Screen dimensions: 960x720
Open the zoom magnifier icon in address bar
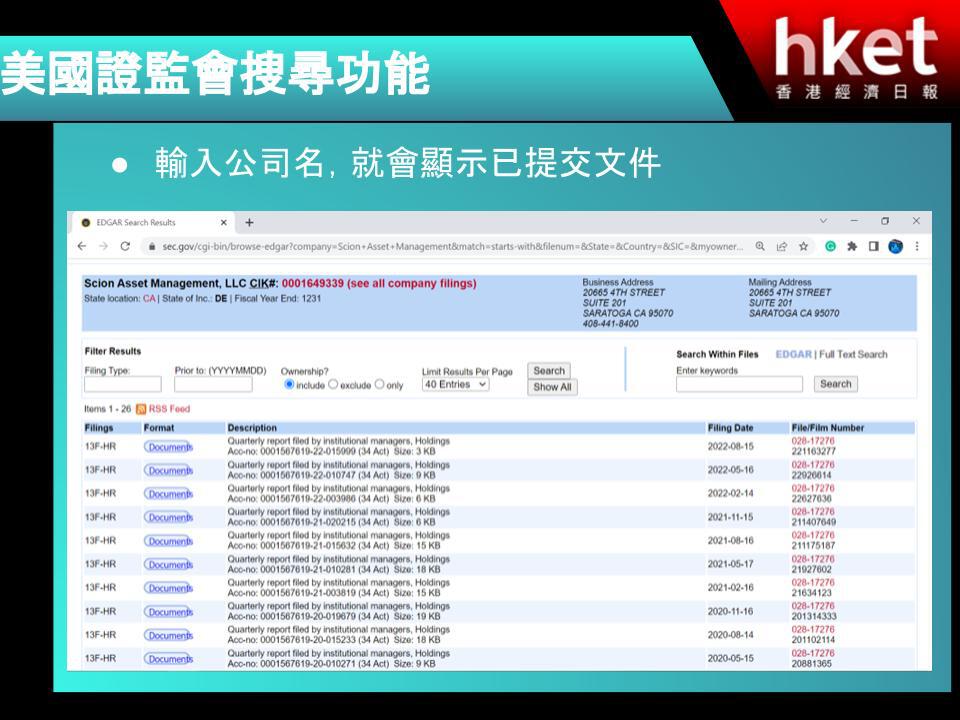pyautogui.click(x=760, y=246)
